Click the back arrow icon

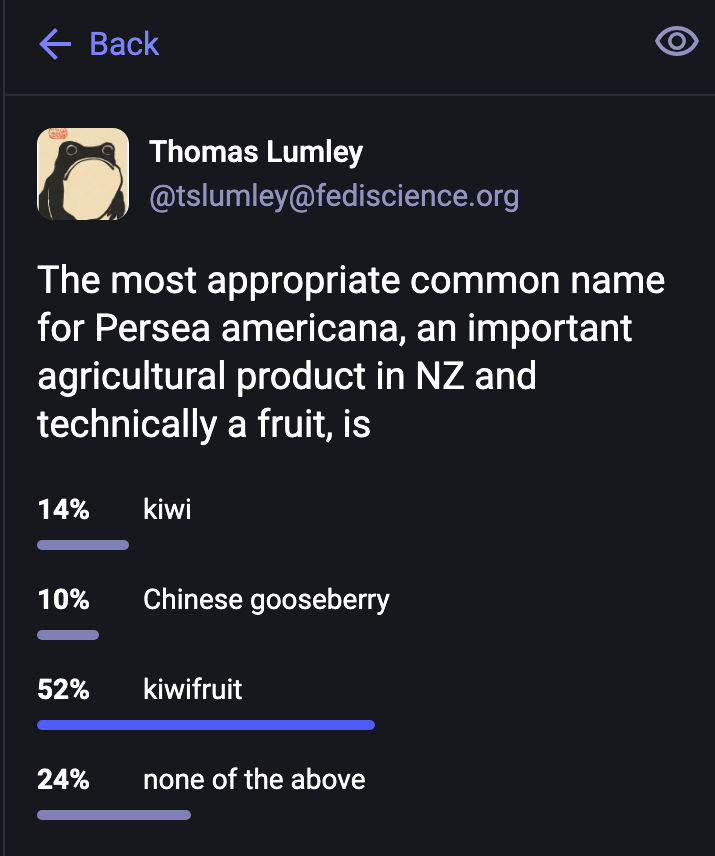pyautogui.click(x=55, y=44)
